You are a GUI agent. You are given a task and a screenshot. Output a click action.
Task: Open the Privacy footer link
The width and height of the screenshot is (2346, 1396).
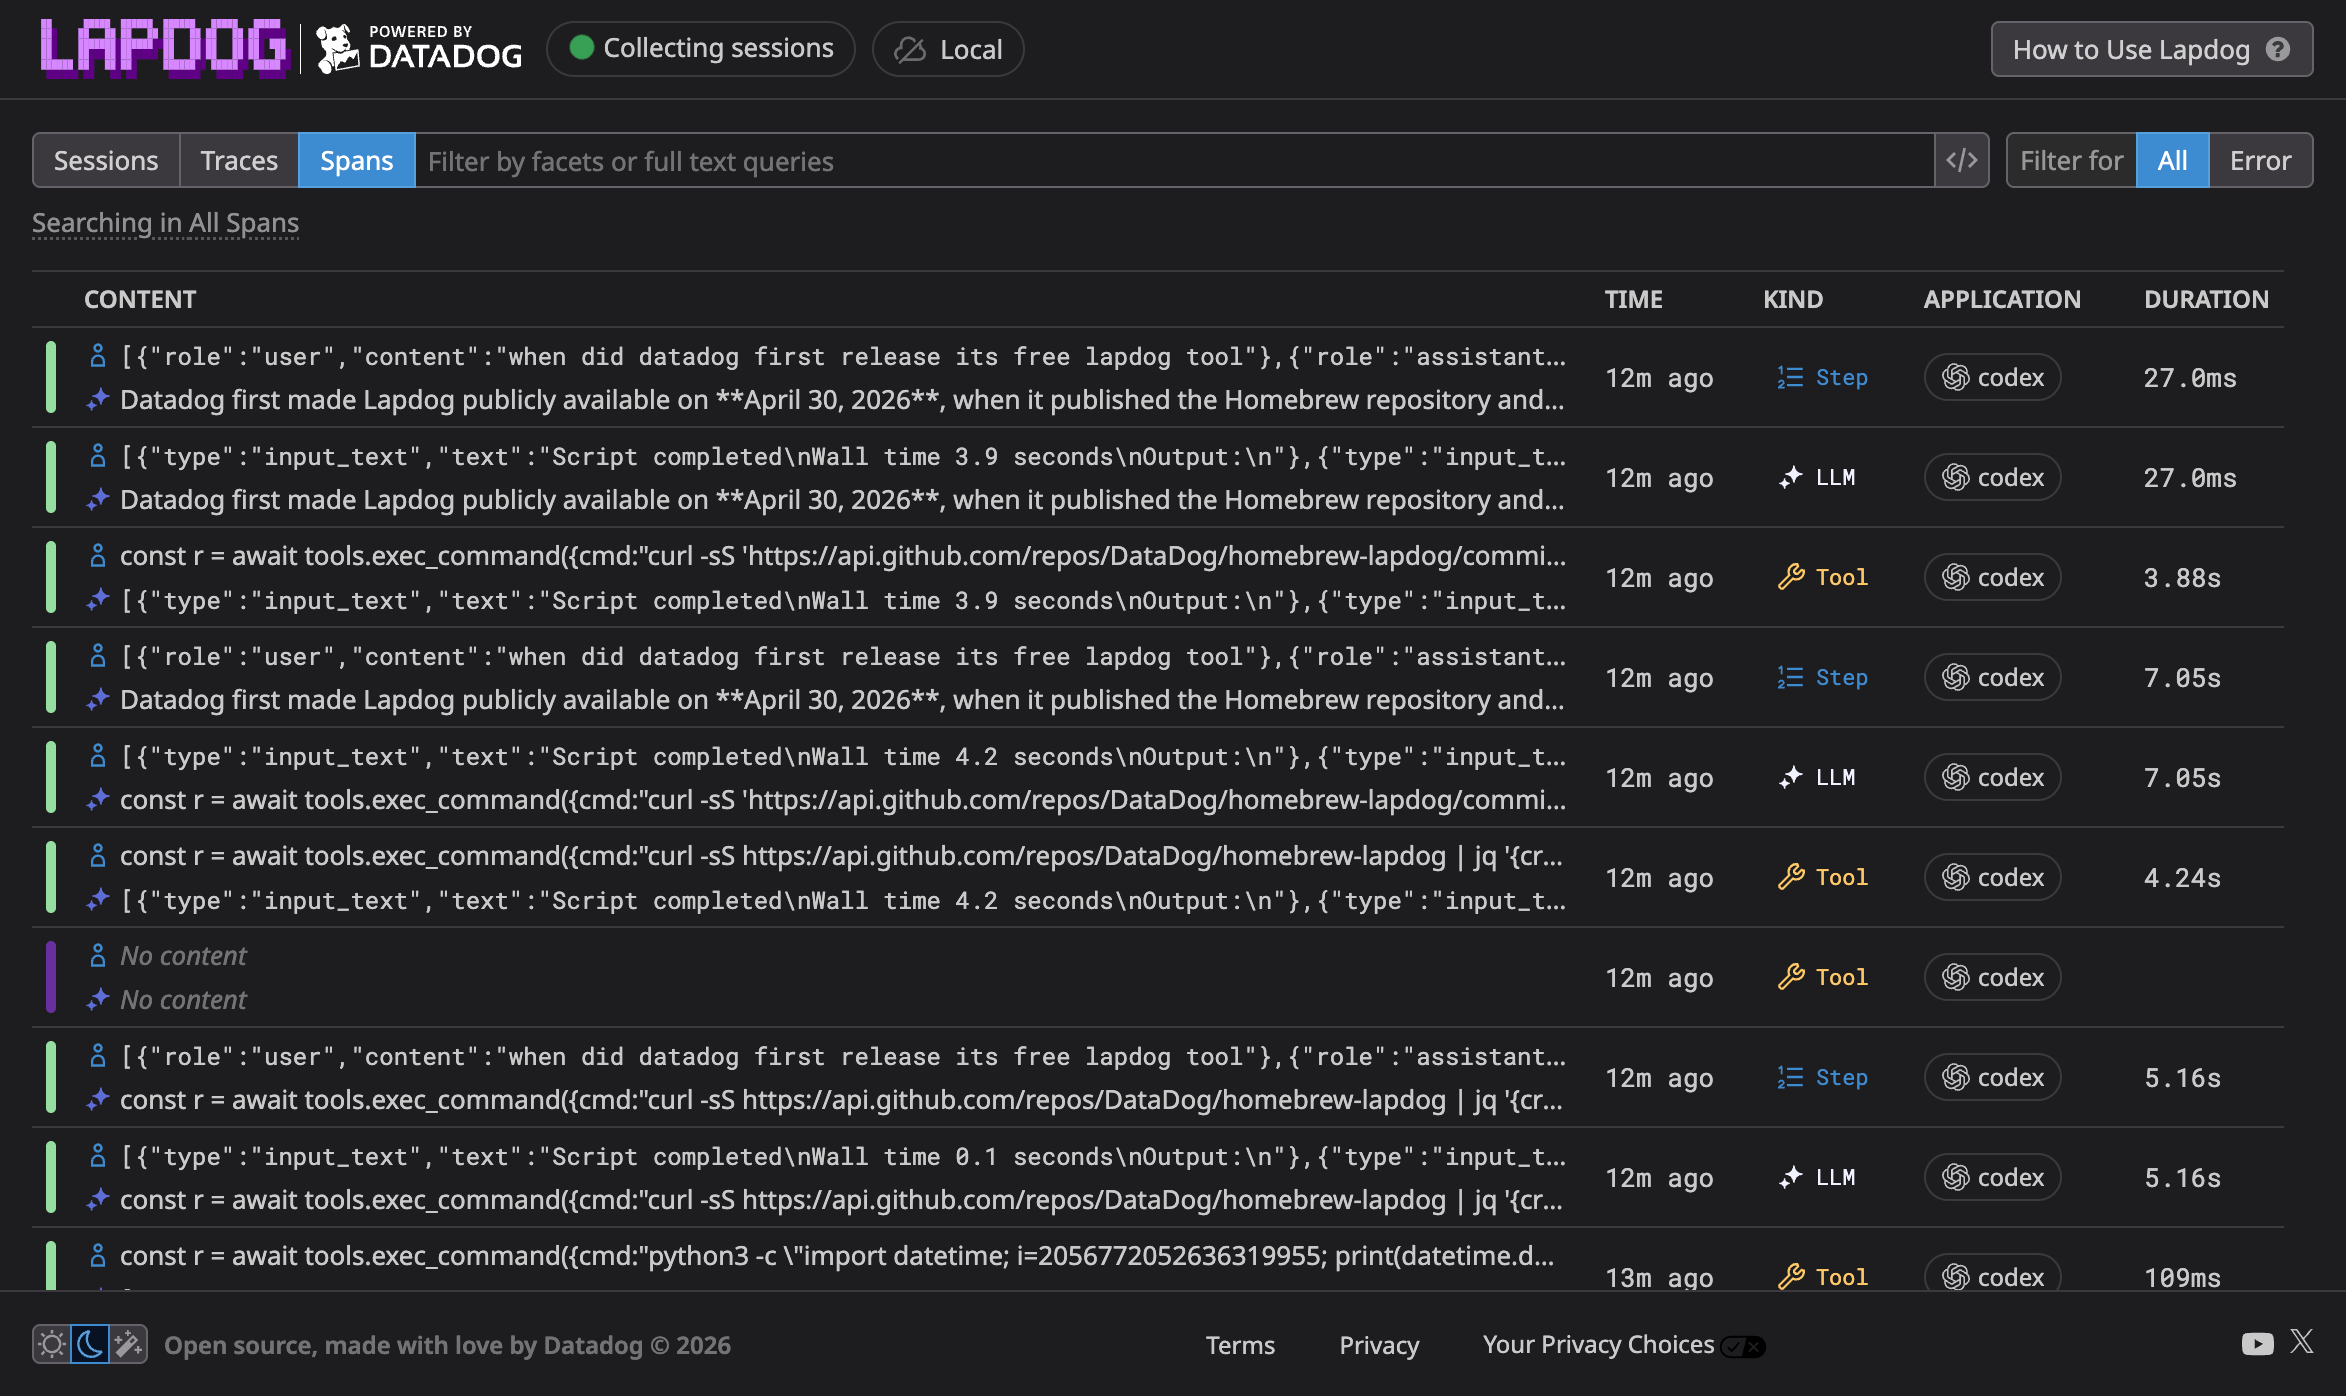click(x=1379, y=1345)
